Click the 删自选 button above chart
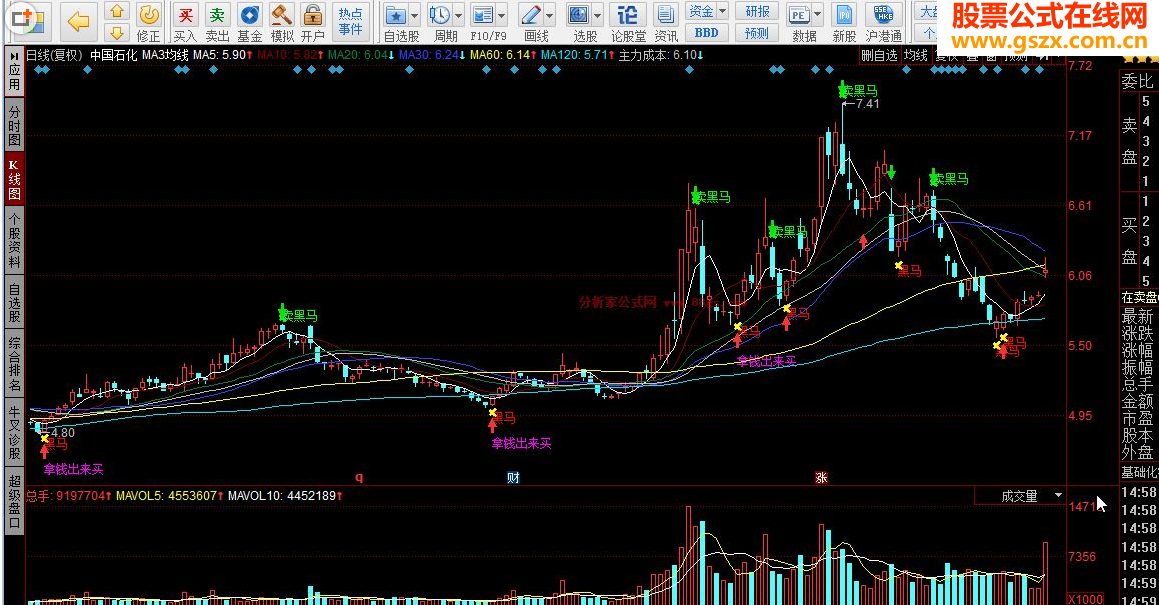 tap(879, 55)
